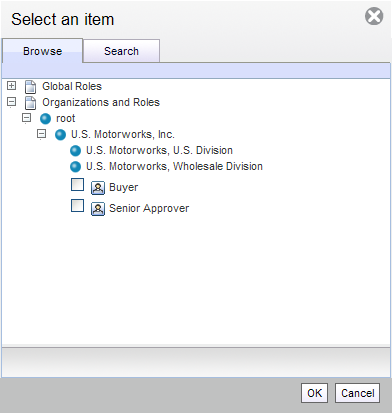Image resolution: width=392 pixels, height=413 pixels.
Task: Collapse the Organizations and Roles node
Action: (x=11, y=102)
